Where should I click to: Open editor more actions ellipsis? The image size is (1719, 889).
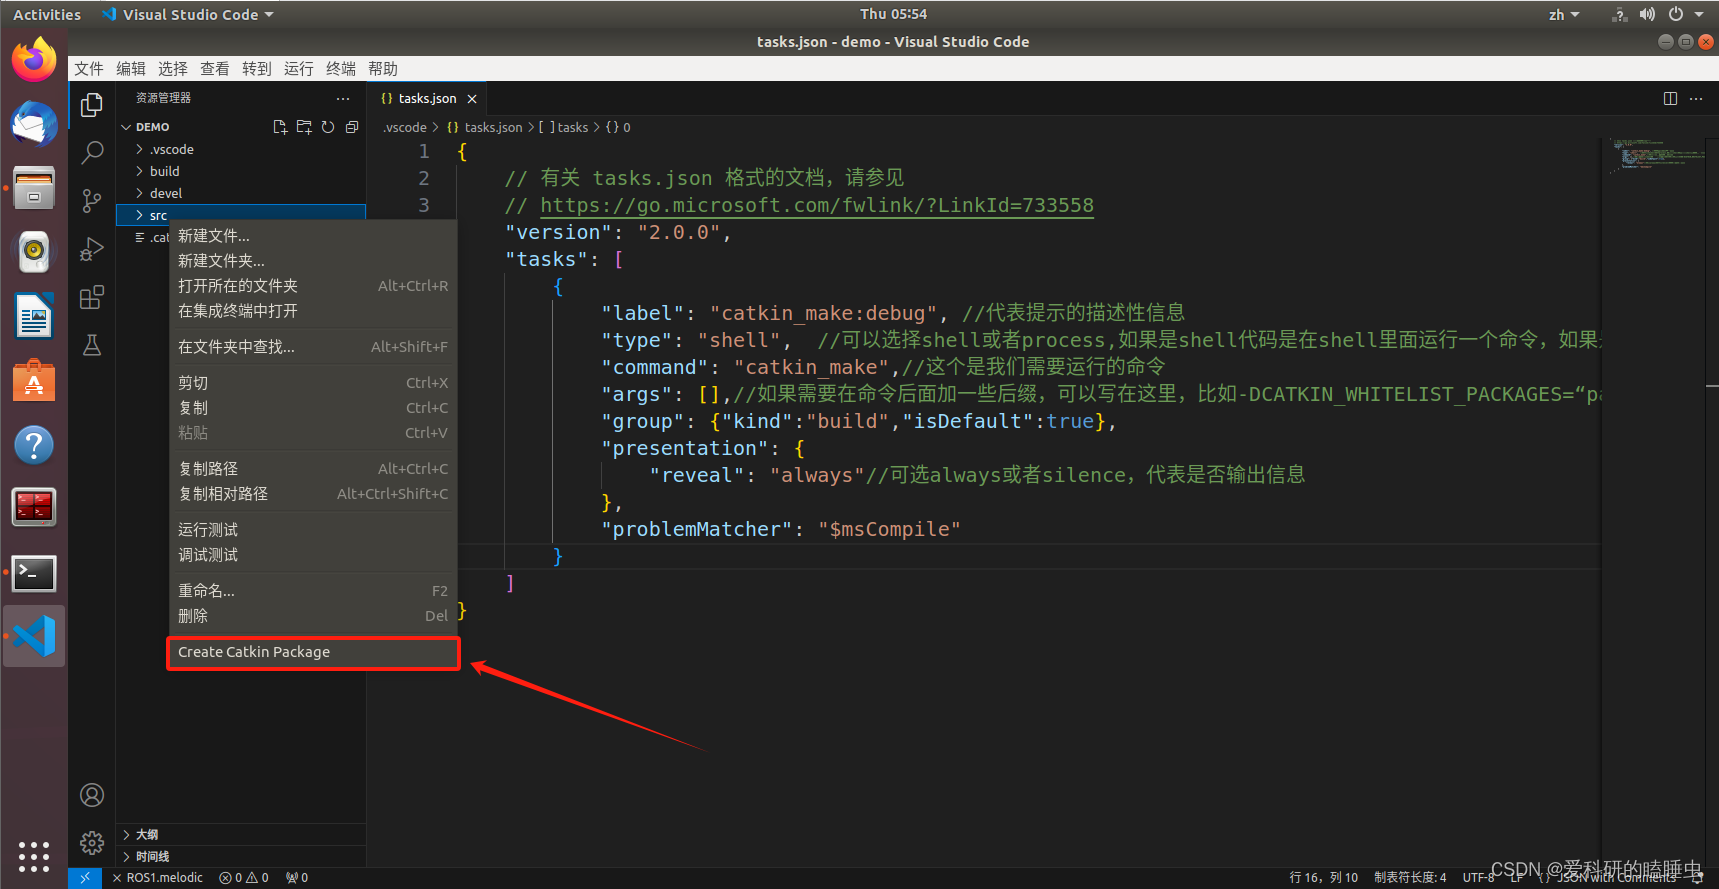click(1696, 98)
